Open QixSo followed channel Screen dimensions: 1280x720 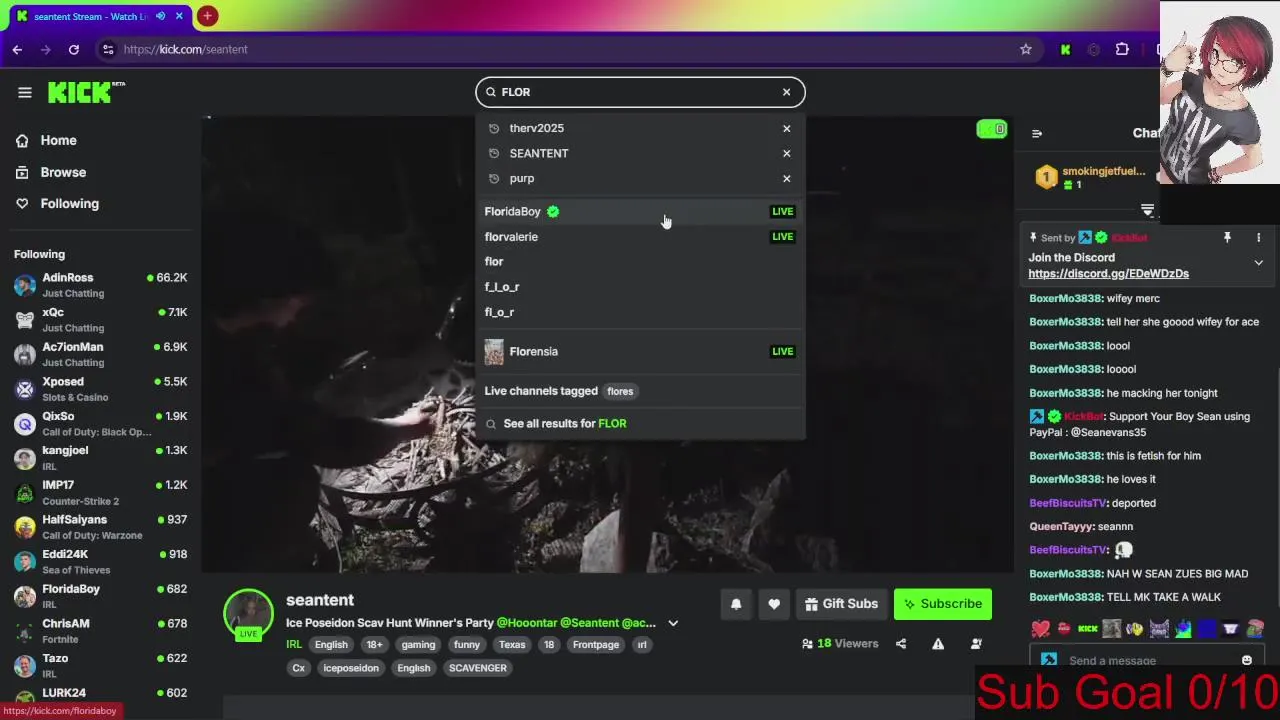[x=100, y=424]
